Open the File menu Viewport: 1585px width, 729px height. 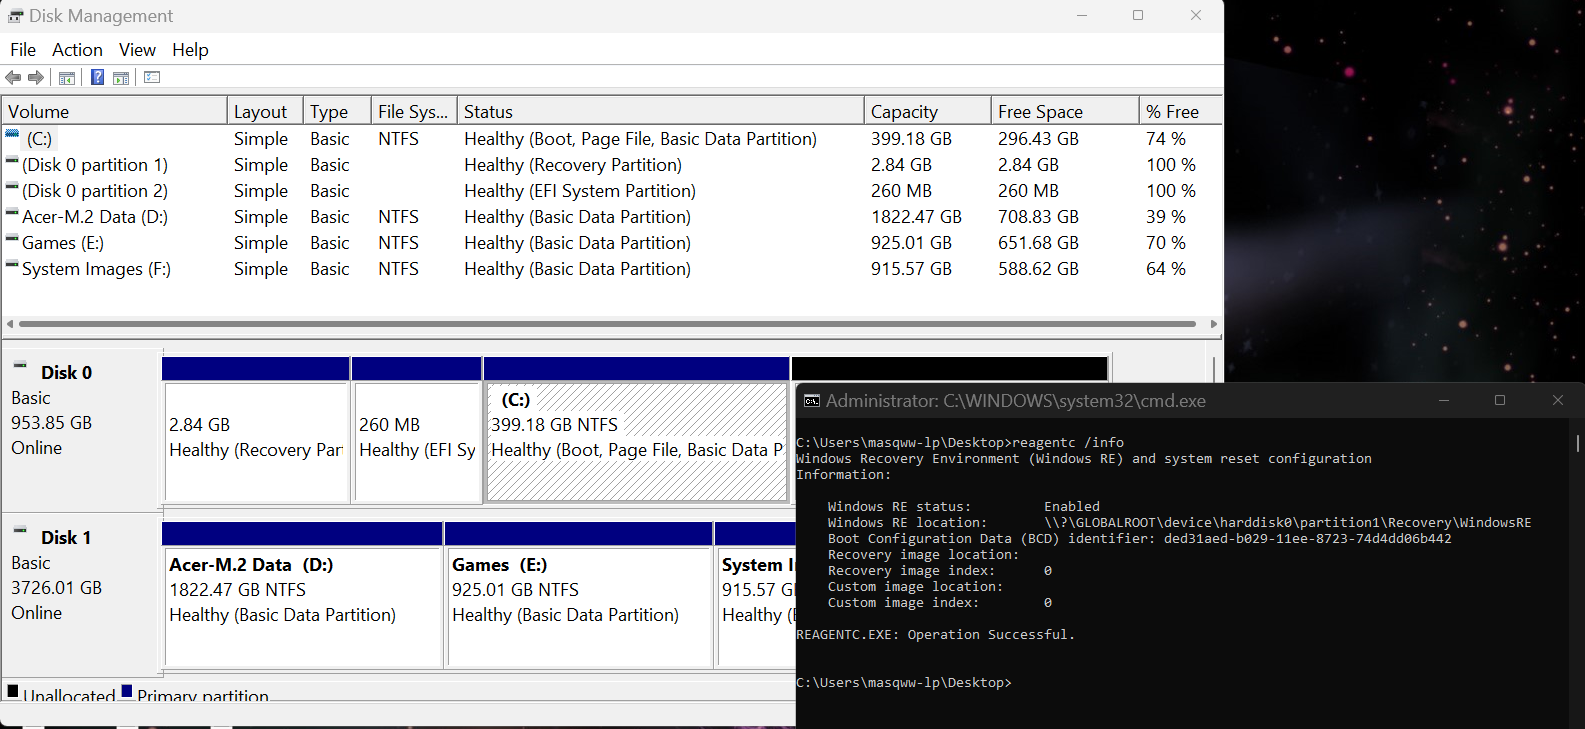point(23,50)
